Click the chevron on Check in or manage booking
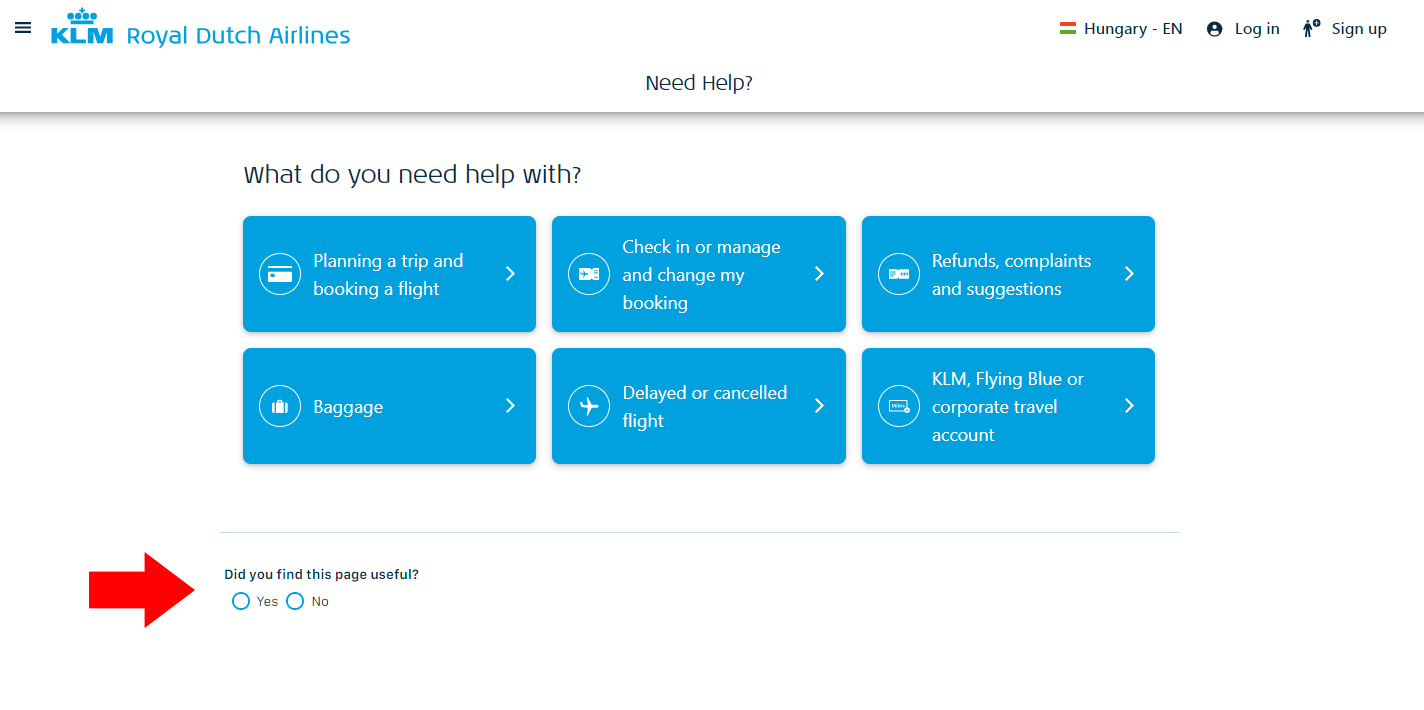This screenshot has width=1424, height=710. point(819,274)
